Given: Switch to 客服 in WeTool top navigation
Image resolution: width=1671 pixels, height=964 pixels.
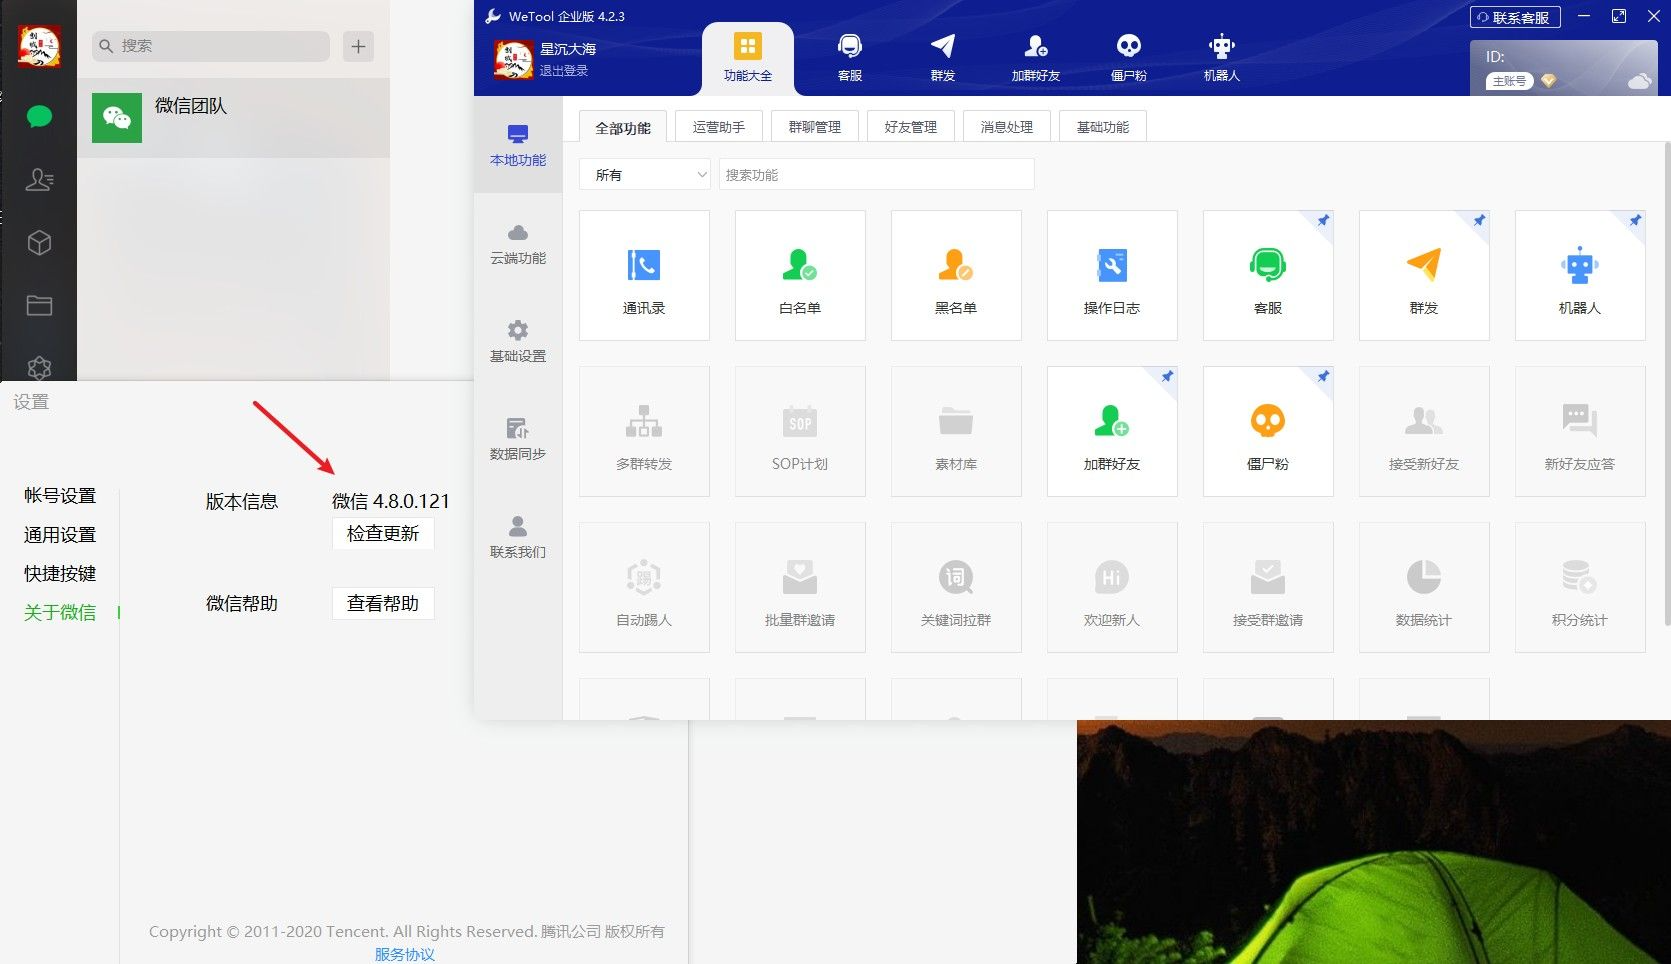Looking at the screenshot, I should (850, 58).
